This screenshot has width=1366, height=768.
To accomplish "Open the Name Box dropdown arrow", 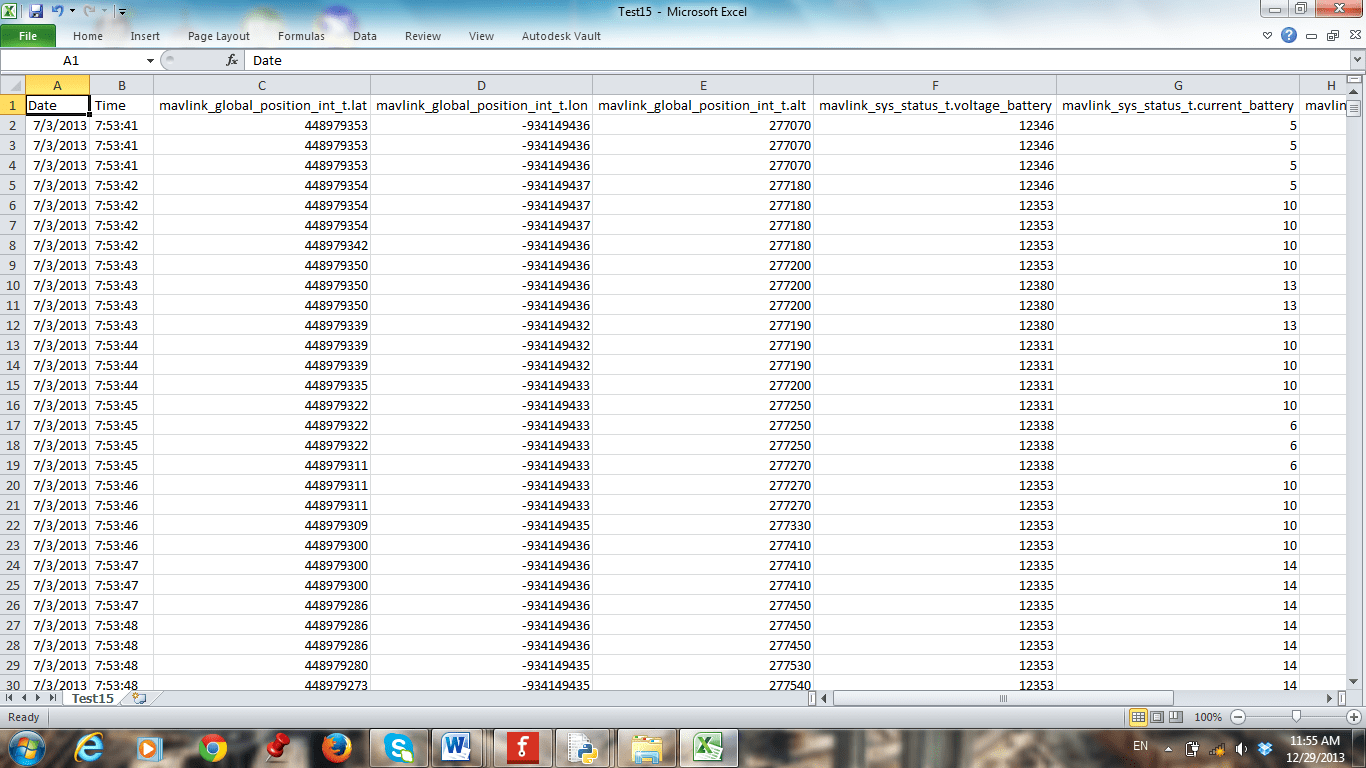I will (150, 61).
